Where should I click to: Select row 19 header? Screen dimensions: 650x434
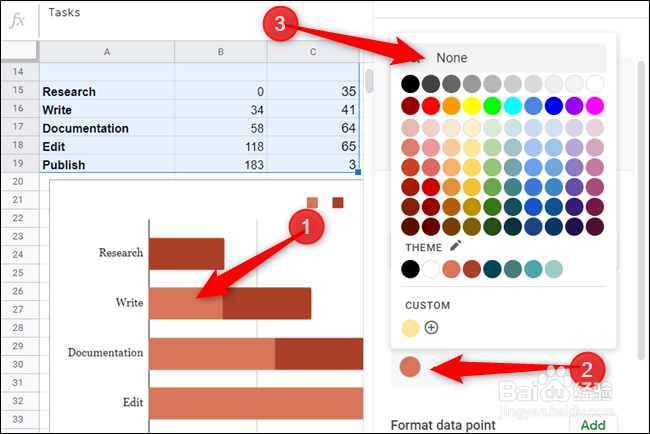(x=18, y=163)
